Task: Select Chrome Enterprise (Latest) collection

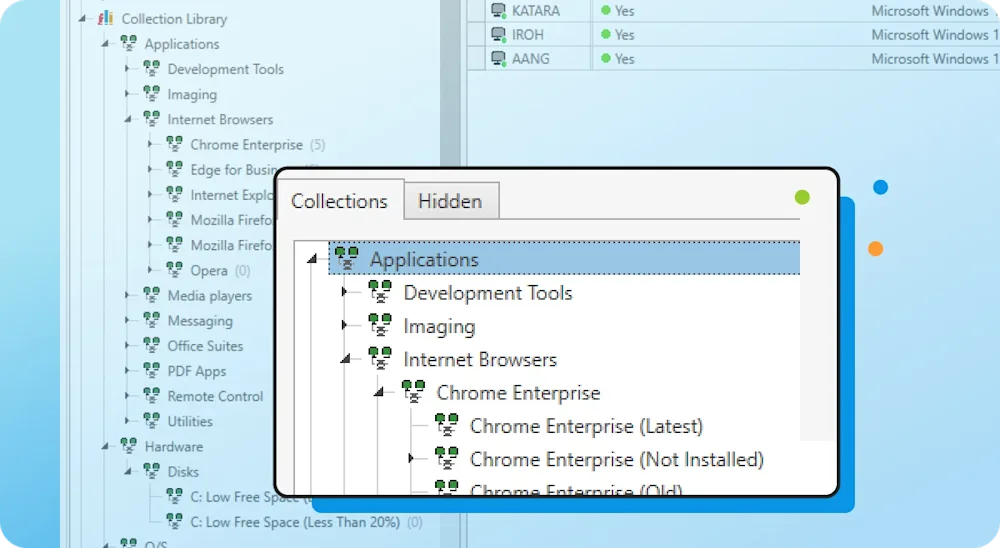Action: coord(586,426)
